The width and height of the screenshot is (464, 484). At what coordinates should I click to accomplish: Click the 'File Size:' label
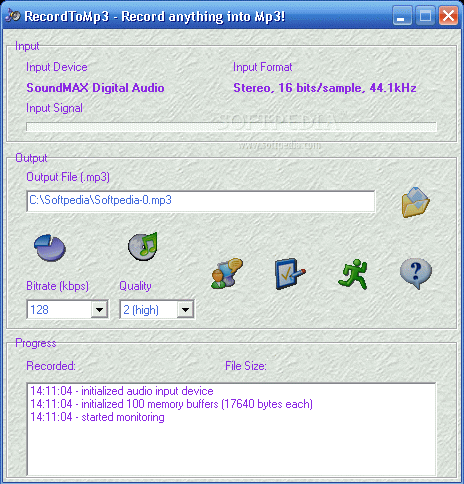coord(246,366)
